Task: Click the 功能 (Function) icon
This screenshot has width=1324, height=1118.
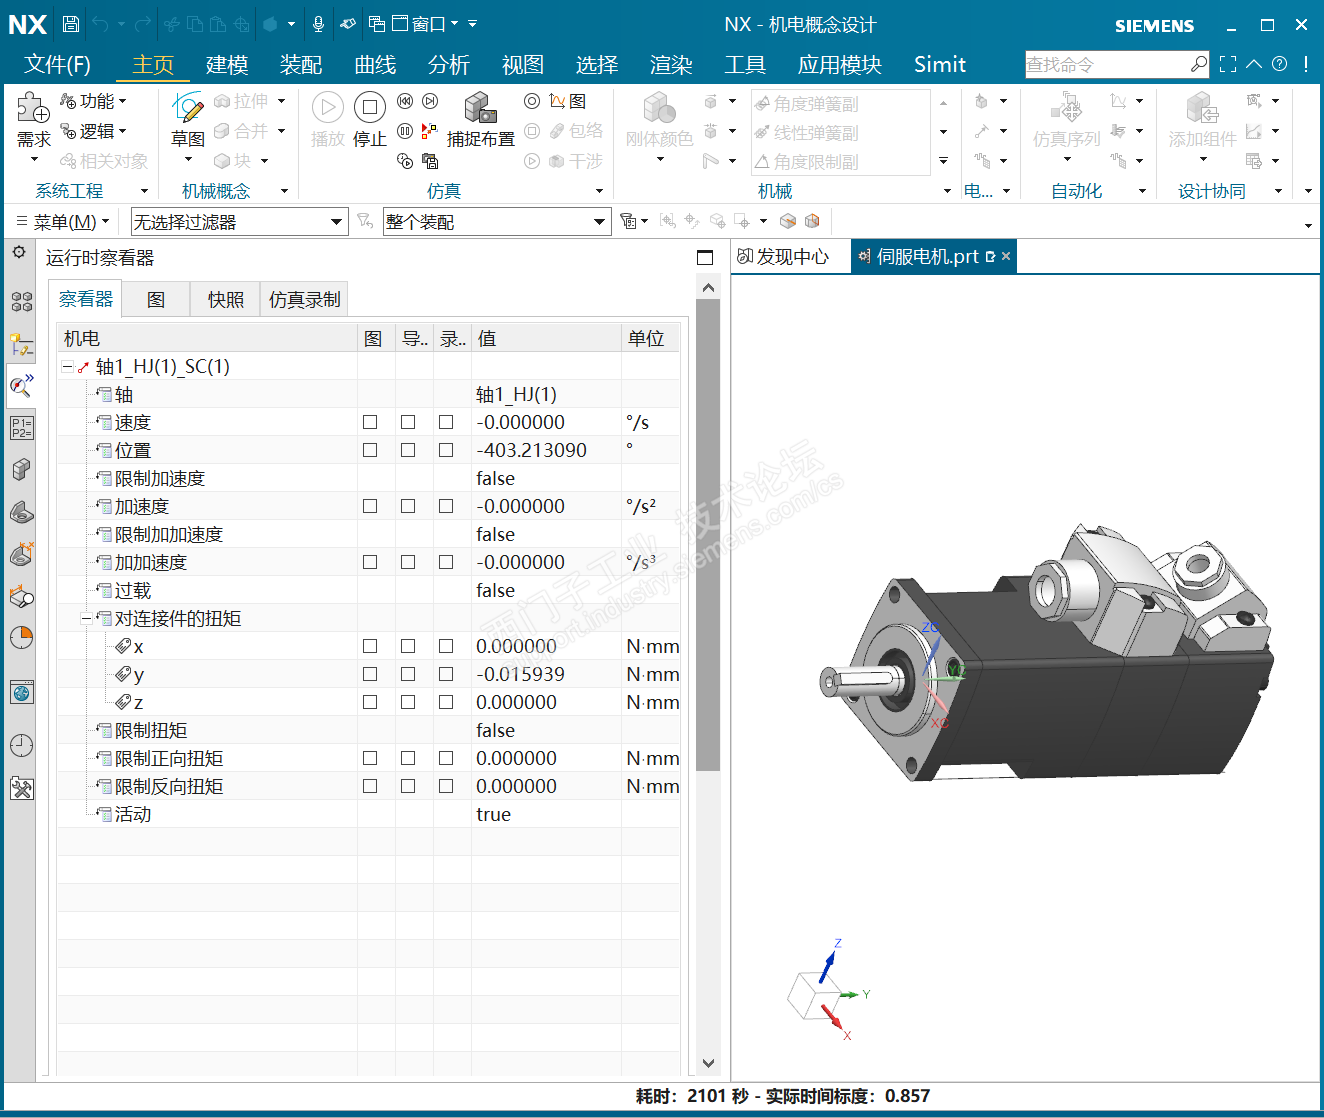Action: (x=68, y=101)
